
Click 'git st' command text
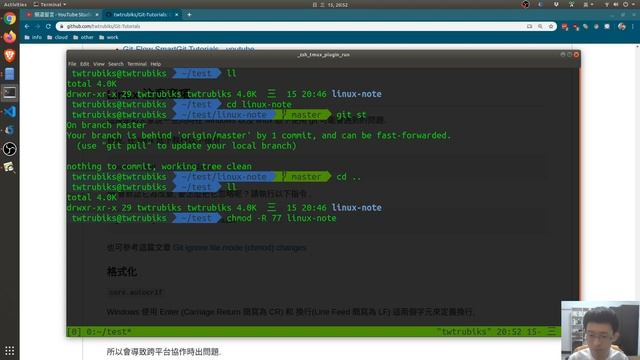click(351, 115)
